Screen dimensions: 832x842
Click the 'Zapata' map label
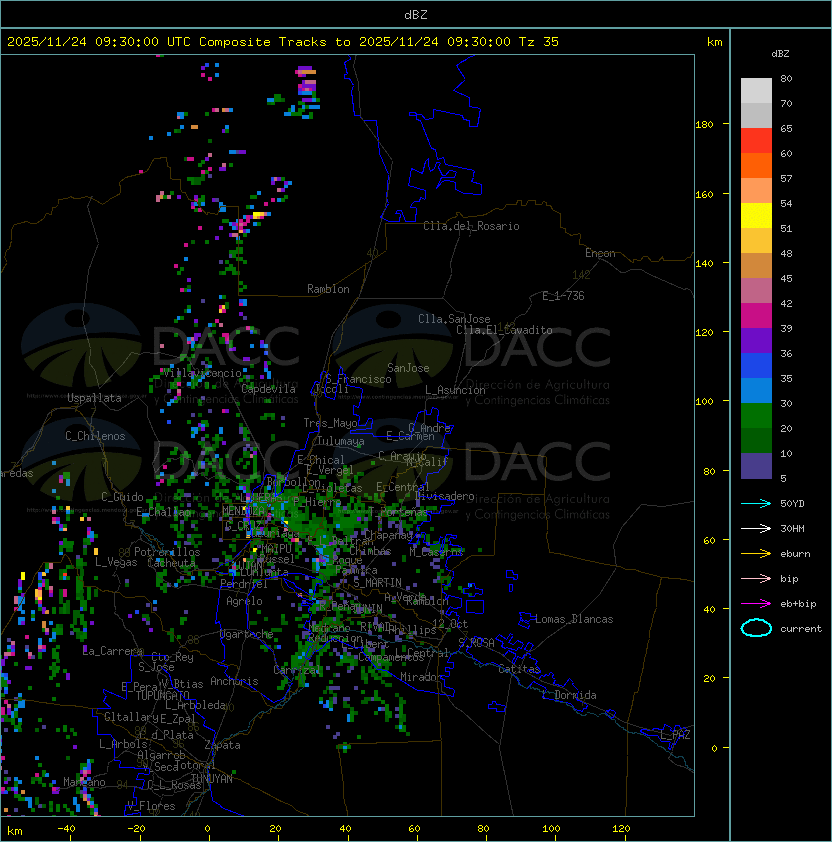click(222, 745)
